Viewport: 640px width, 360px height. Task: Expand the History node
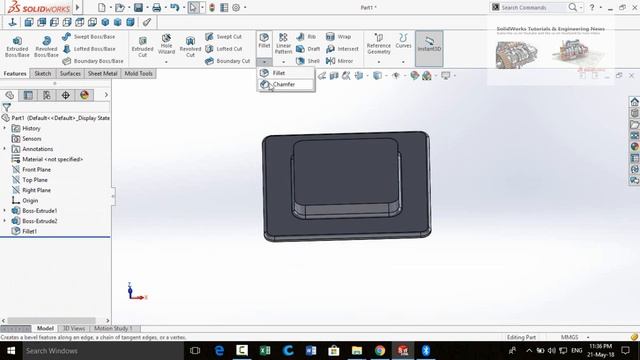tap(4, 128)
